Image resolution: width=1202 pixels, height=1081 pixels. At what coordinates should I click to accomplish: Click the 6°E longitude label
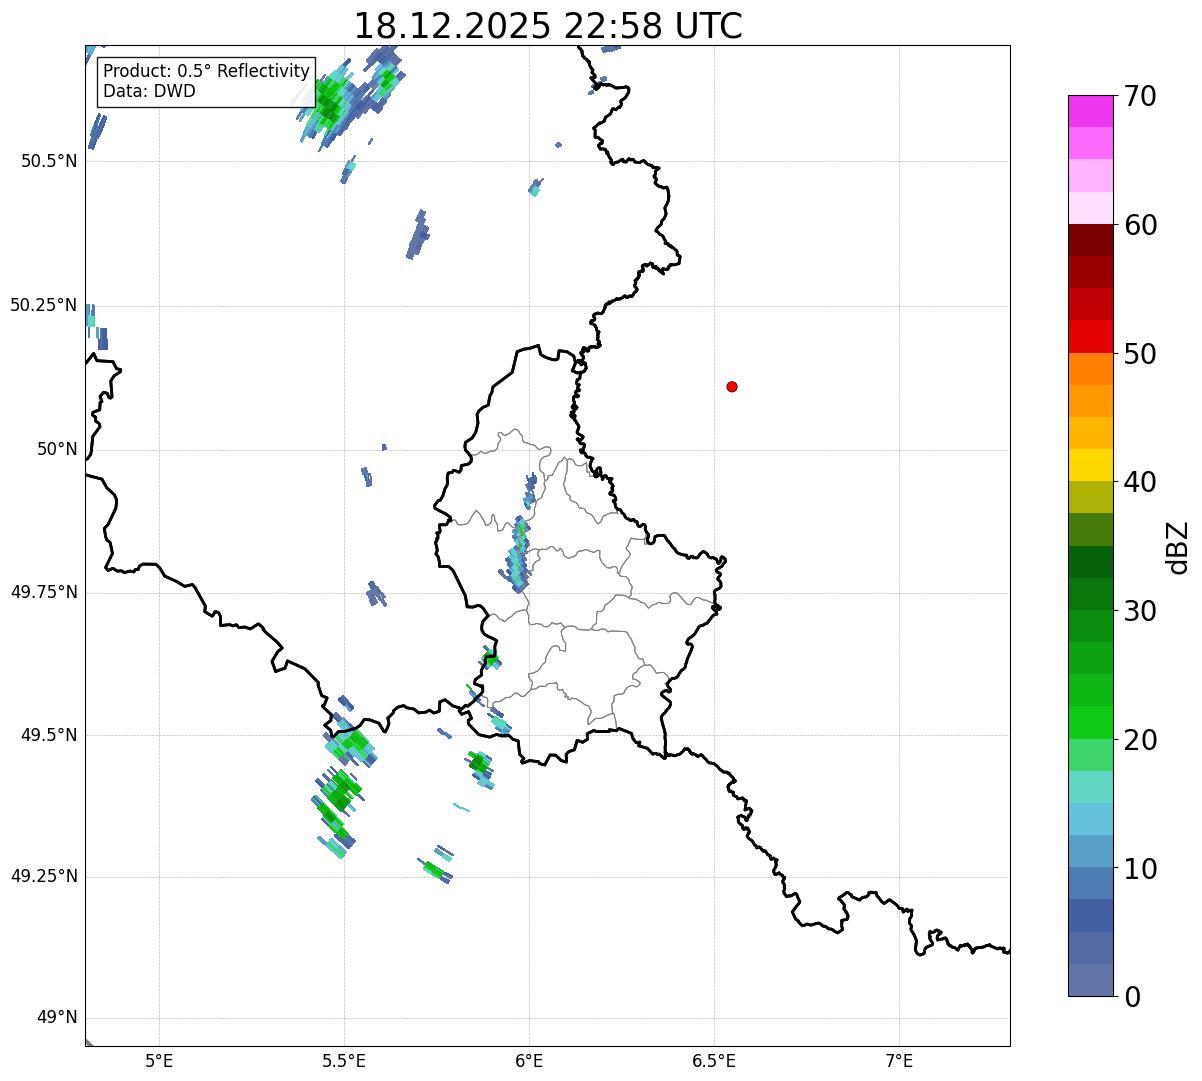pos(529,1061)
